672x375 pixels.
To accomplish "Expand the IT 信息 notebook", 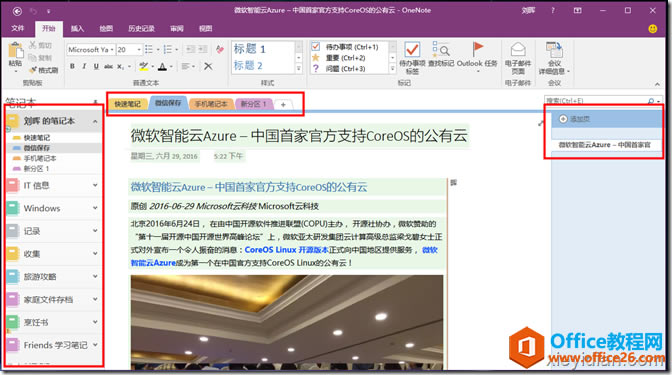I will (x=95, y=185).
